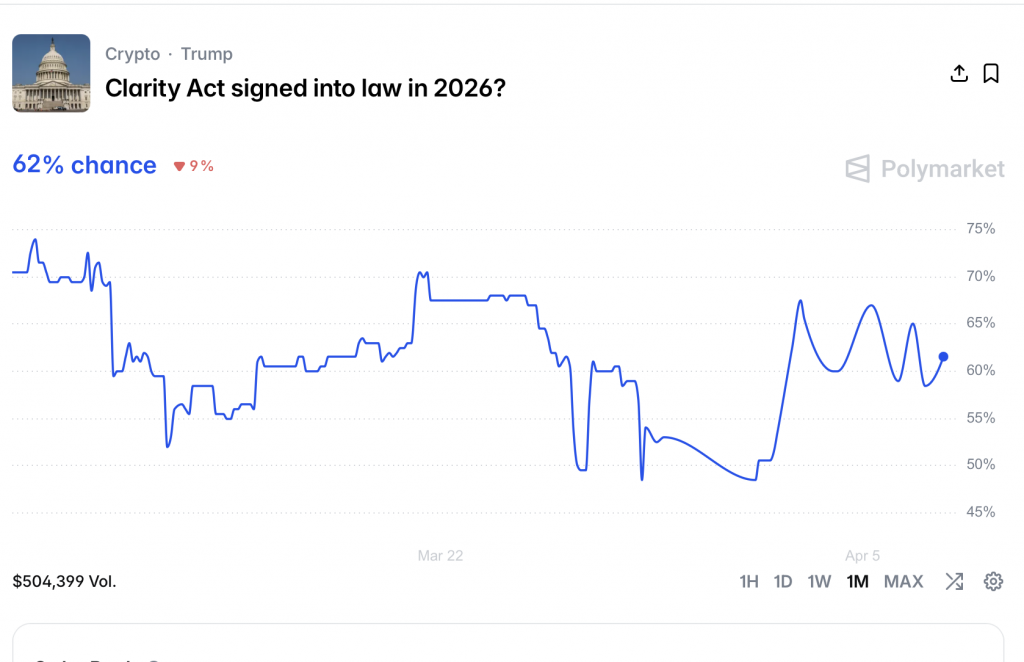Click the share/upload icon
This screenshot has height=662, width=1024.
click(x=959, y=73)
